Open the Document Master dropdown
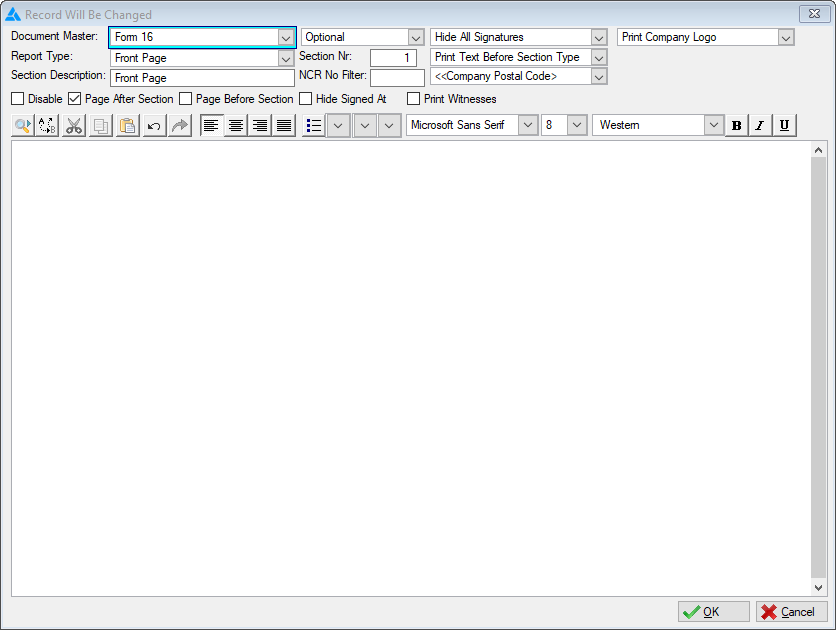836x630 pixels. [x=285, y=38]
